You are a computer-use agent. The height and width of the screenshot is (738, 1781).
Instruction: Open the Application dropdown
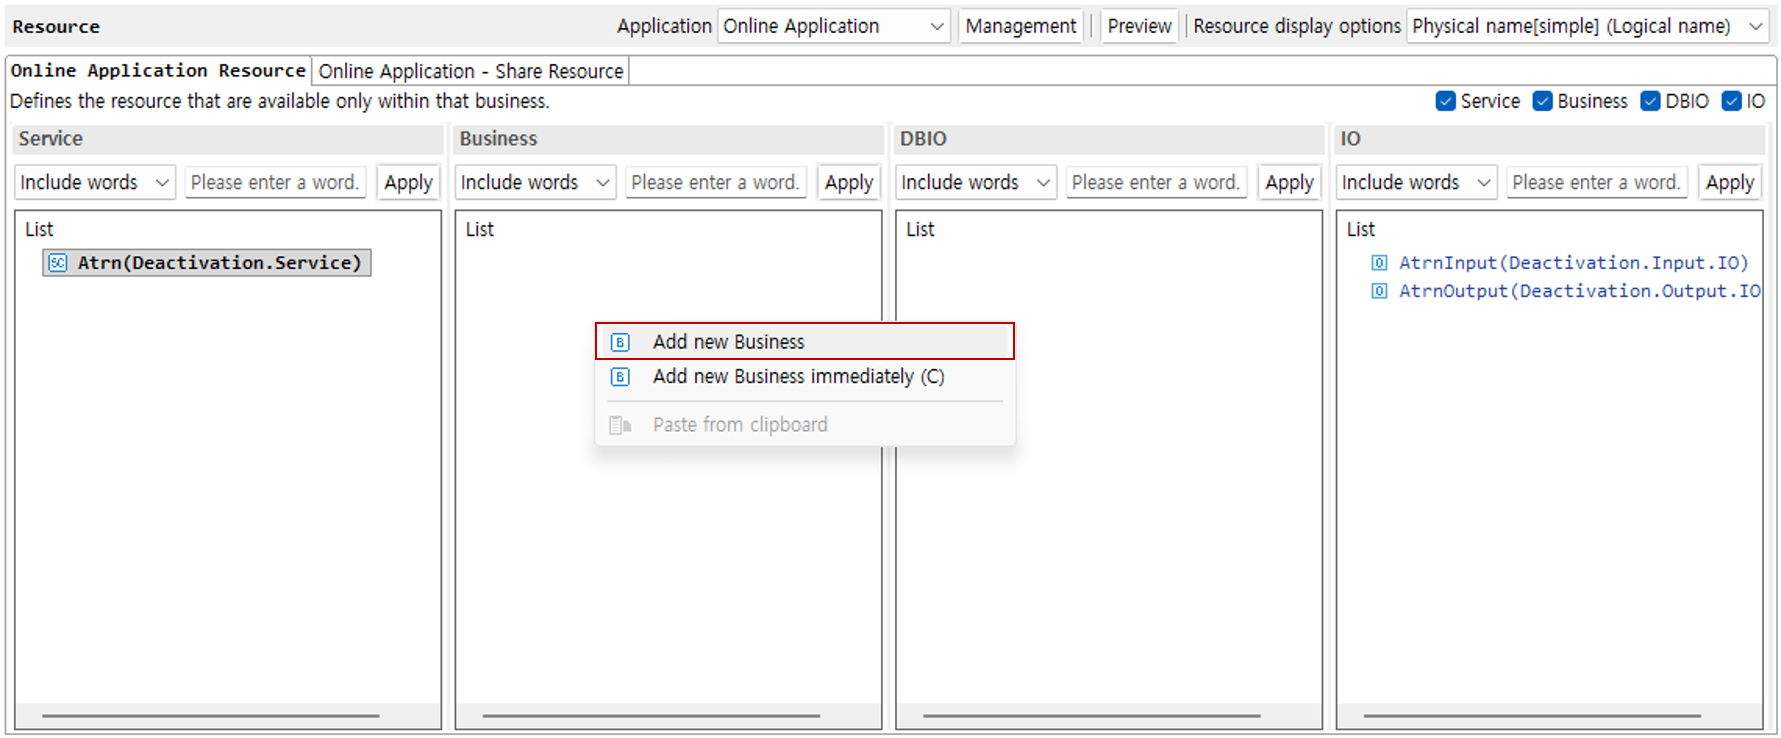coord(833,26)
